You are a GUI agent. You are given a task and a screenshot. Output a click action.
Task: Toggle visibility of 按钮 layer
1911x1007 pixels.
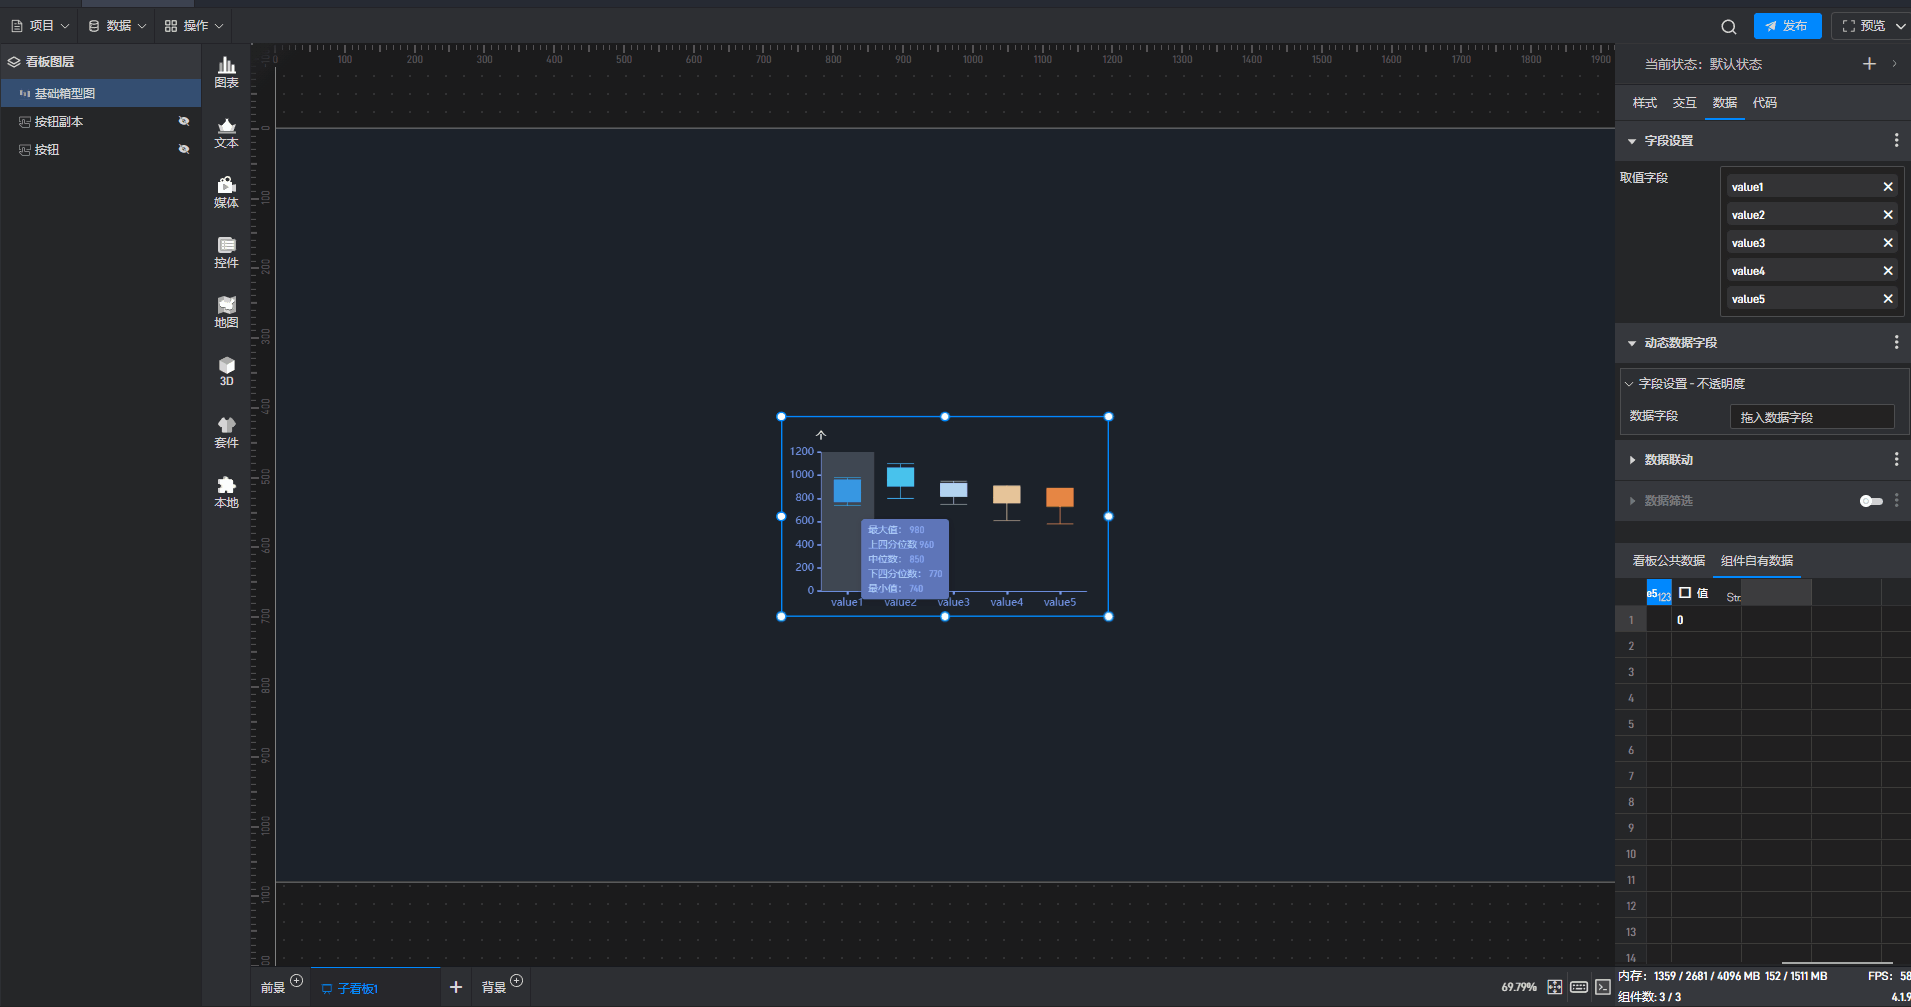[184, 149]
